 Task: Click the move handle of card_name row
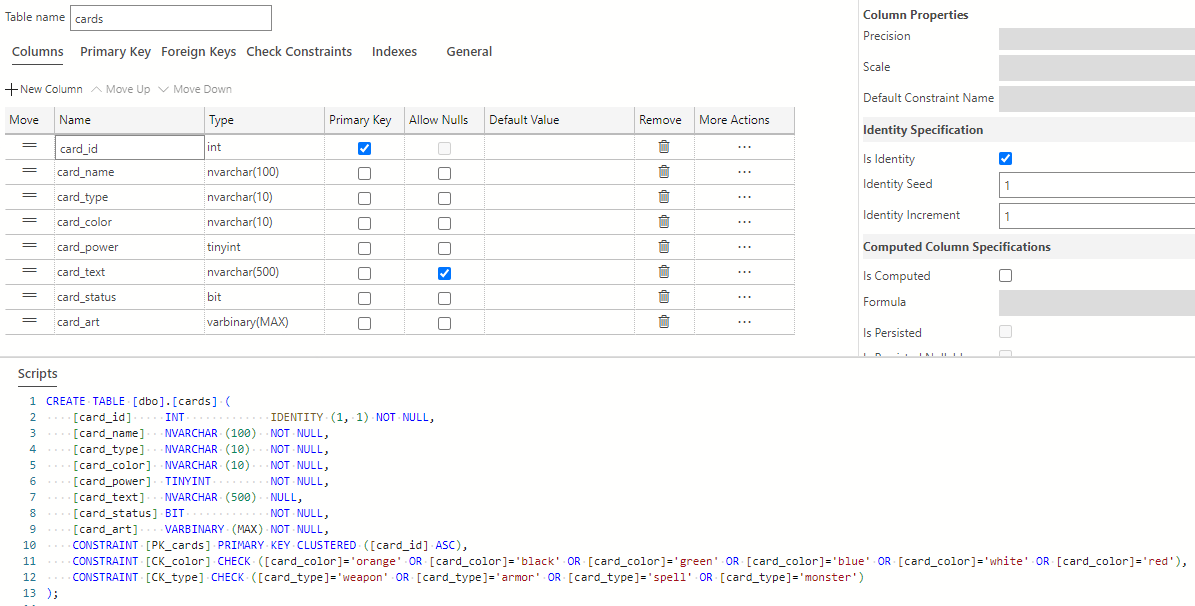click(30, 171)
